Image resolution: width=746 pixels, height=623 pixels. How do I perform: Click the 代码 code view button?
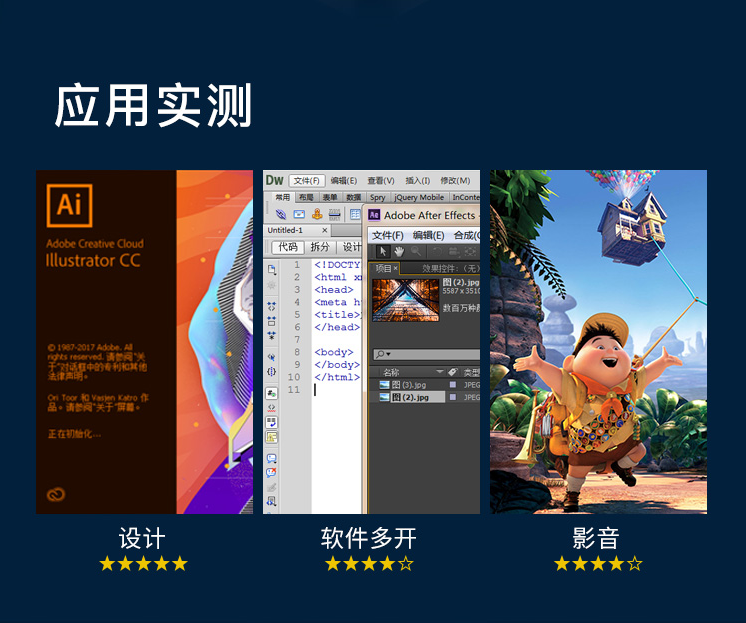[288, 247]
